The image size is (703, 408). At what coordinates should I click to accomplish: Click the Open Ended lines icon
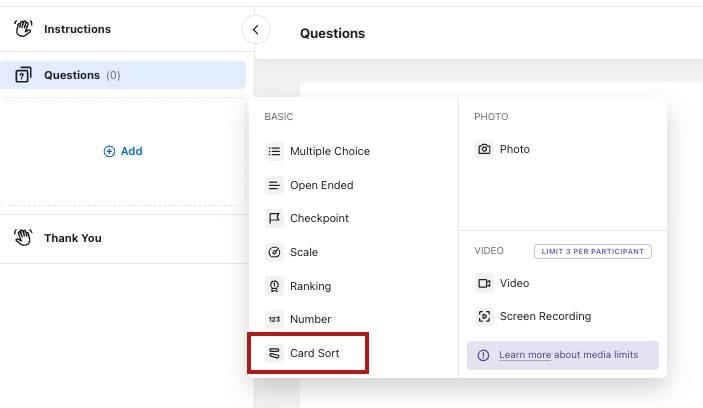point(274,185)
